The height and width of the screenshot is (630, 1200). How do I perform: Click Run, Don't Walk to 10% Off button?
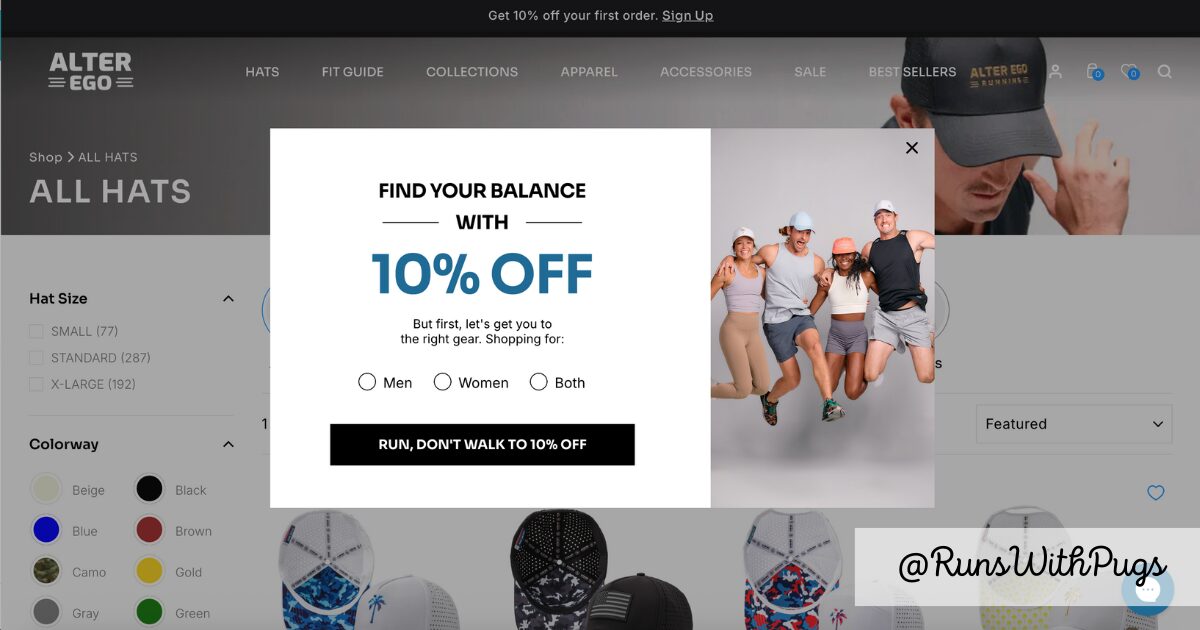(482, 444)
